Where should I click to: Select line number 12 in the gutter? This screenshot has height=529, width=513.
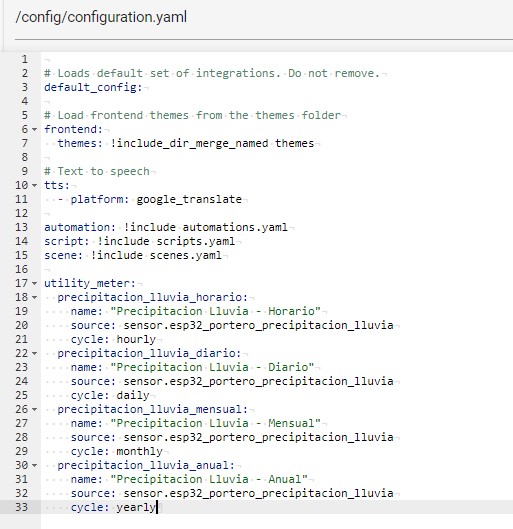(21, 213)
